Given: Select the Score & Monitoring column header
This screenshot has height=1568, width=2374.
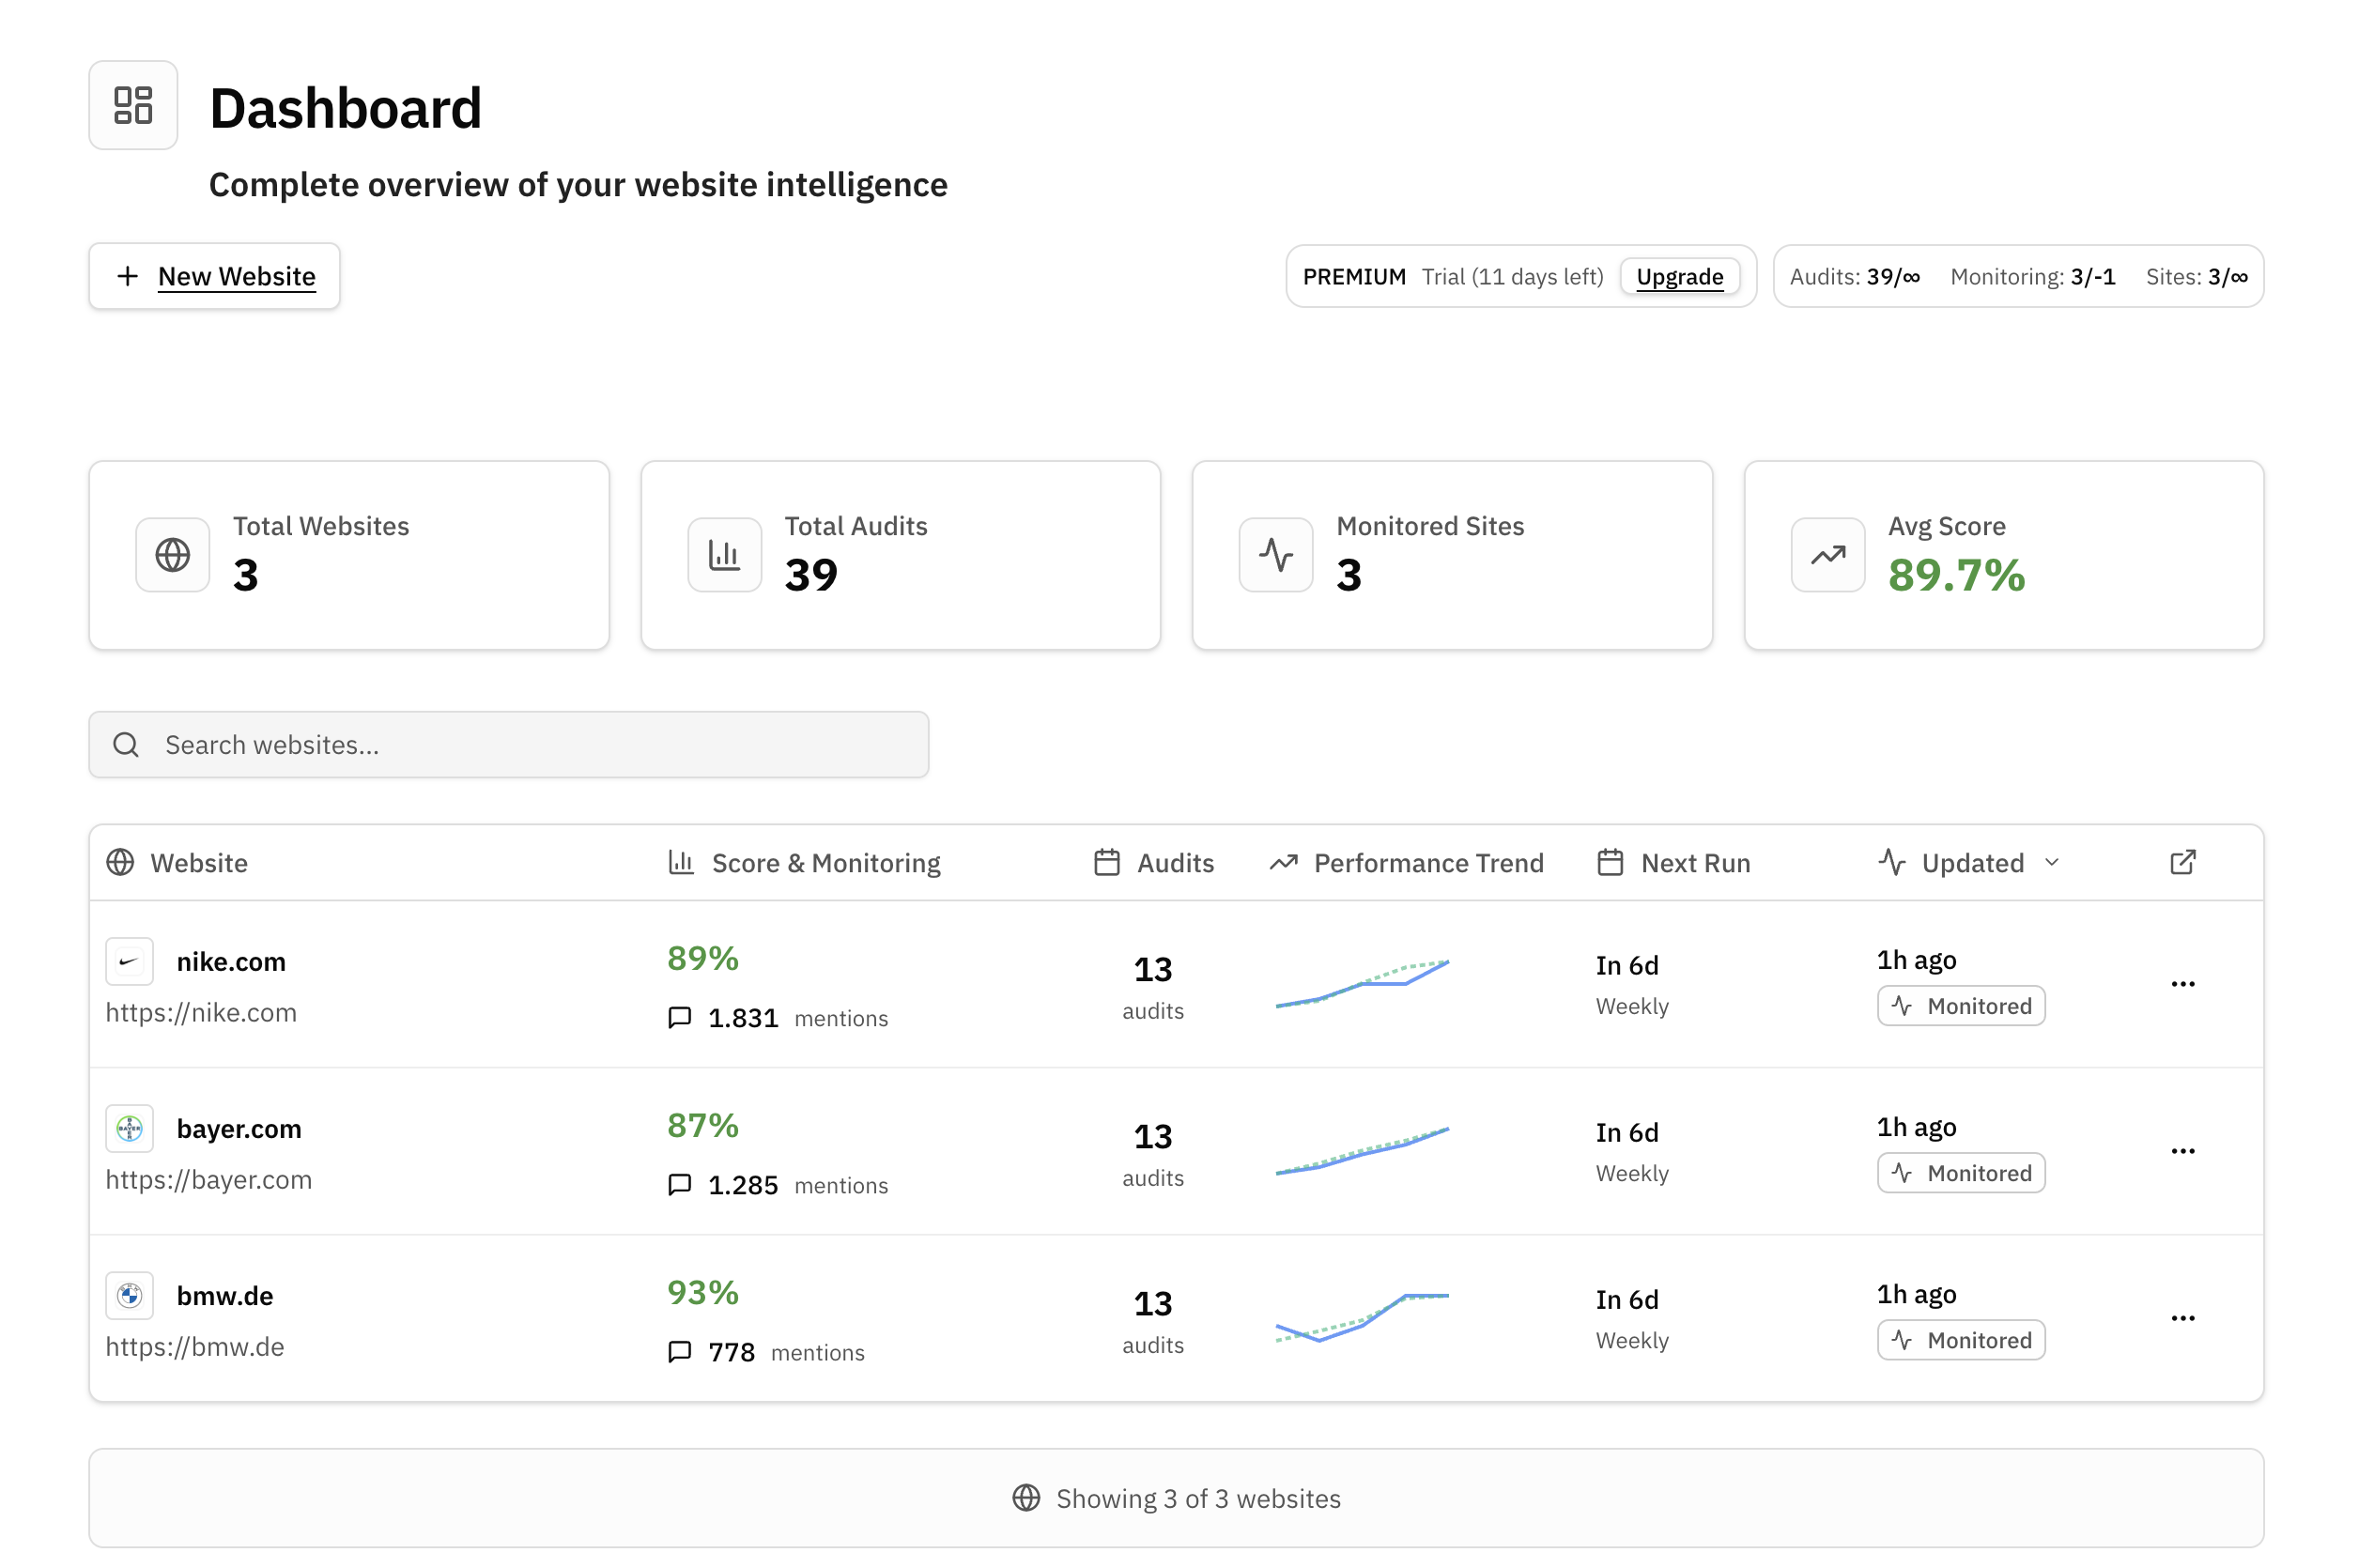Looking at the screenshot, I should click(x=825, y=862).
